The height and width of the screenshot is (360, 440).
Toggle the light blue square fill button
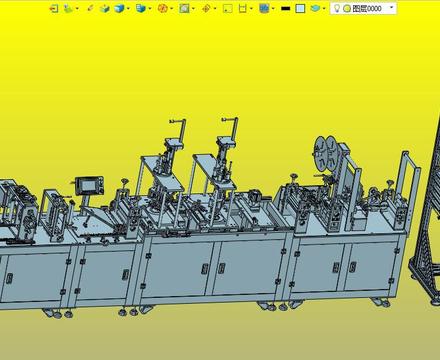300,9
